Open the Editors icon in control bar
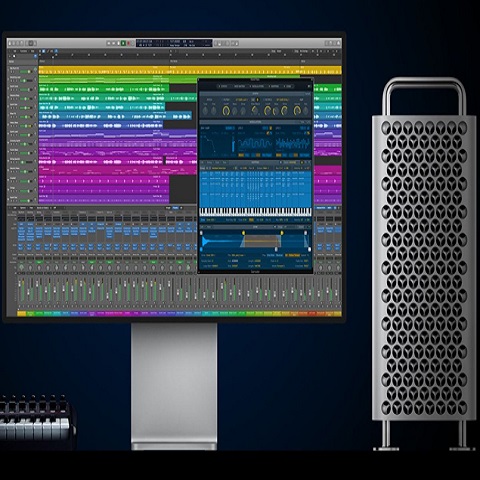Image resolution: width=480 pixels, height=480 pixels. click(35, 43)
